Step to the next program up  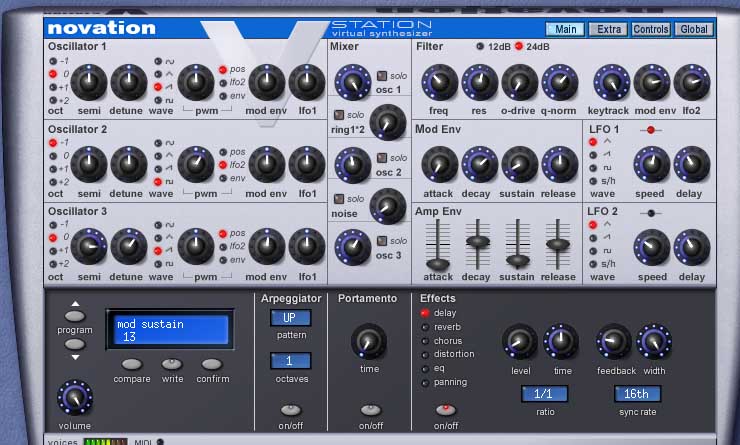(x=75, y=316)
